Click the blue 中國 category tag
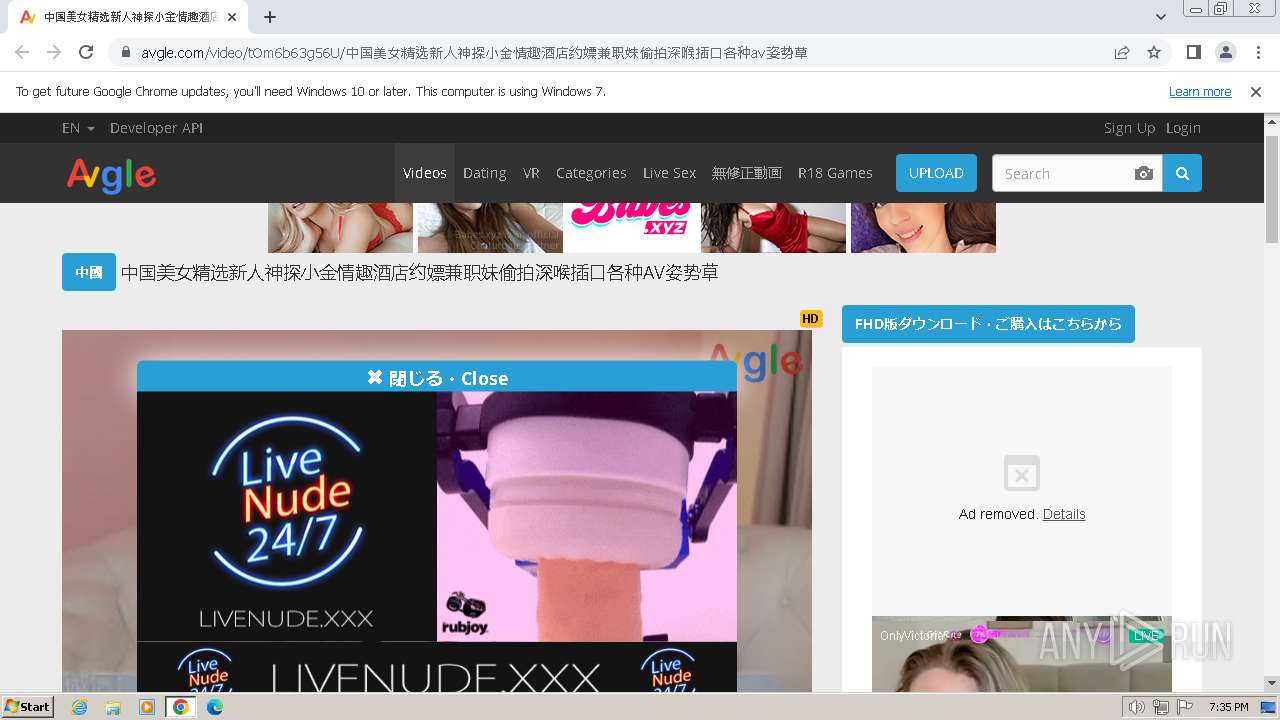This screenshot has width=1280, height=720. [x=89, y=272]
